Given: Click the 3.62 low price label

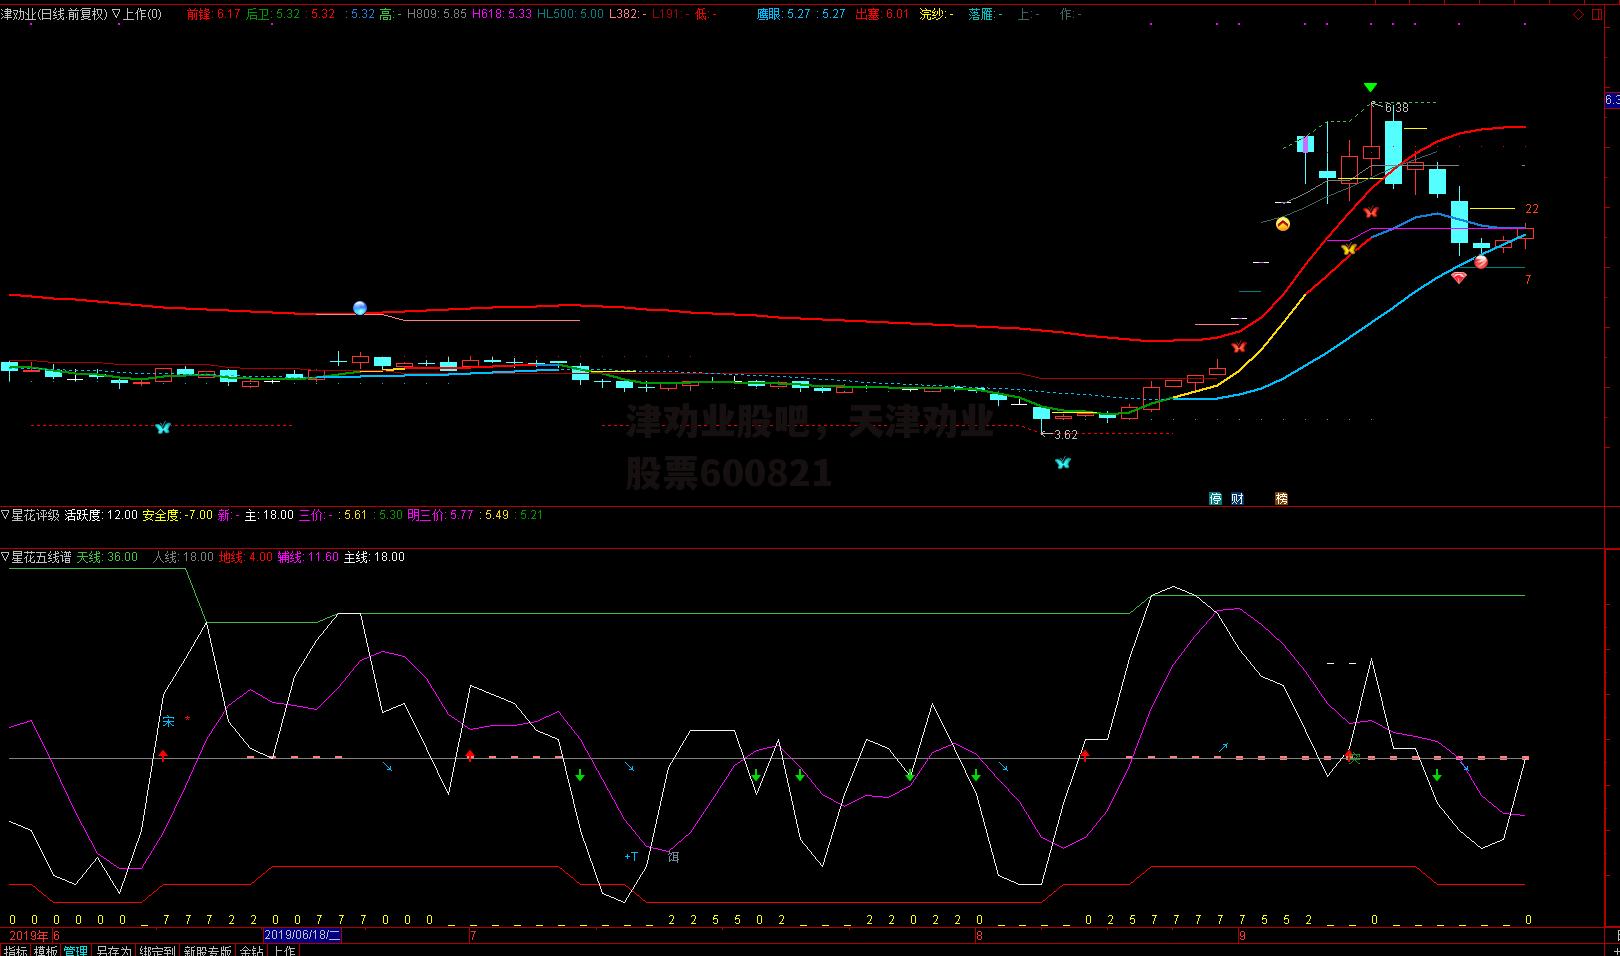Looking at the screenshot, I should pyautogui.click(x=1066, y=435).
